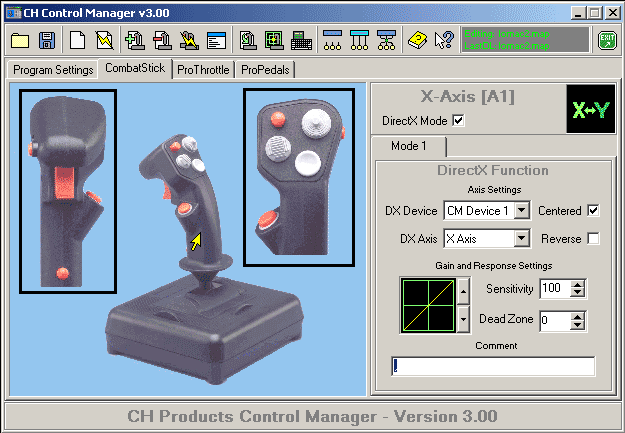Click the Axis Settings label
The image size is (625, 433).
pyautogui.click(x=494, y=189)
